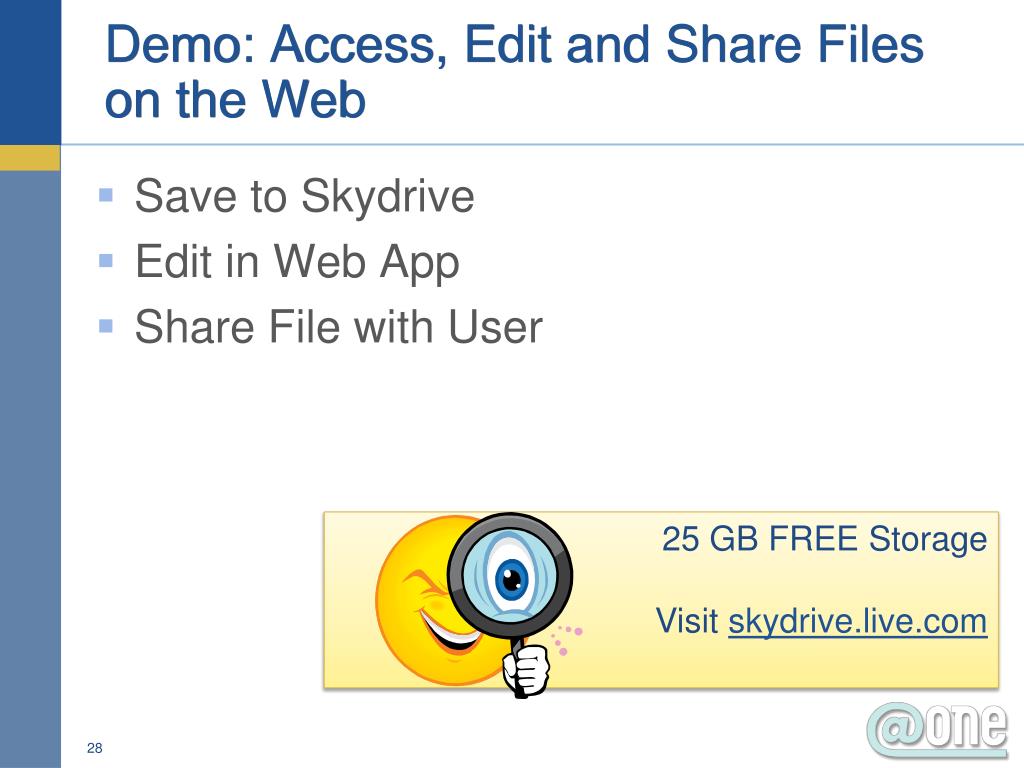
Task: Click the gold accent block on the left bar
Action: coord(30,158)
